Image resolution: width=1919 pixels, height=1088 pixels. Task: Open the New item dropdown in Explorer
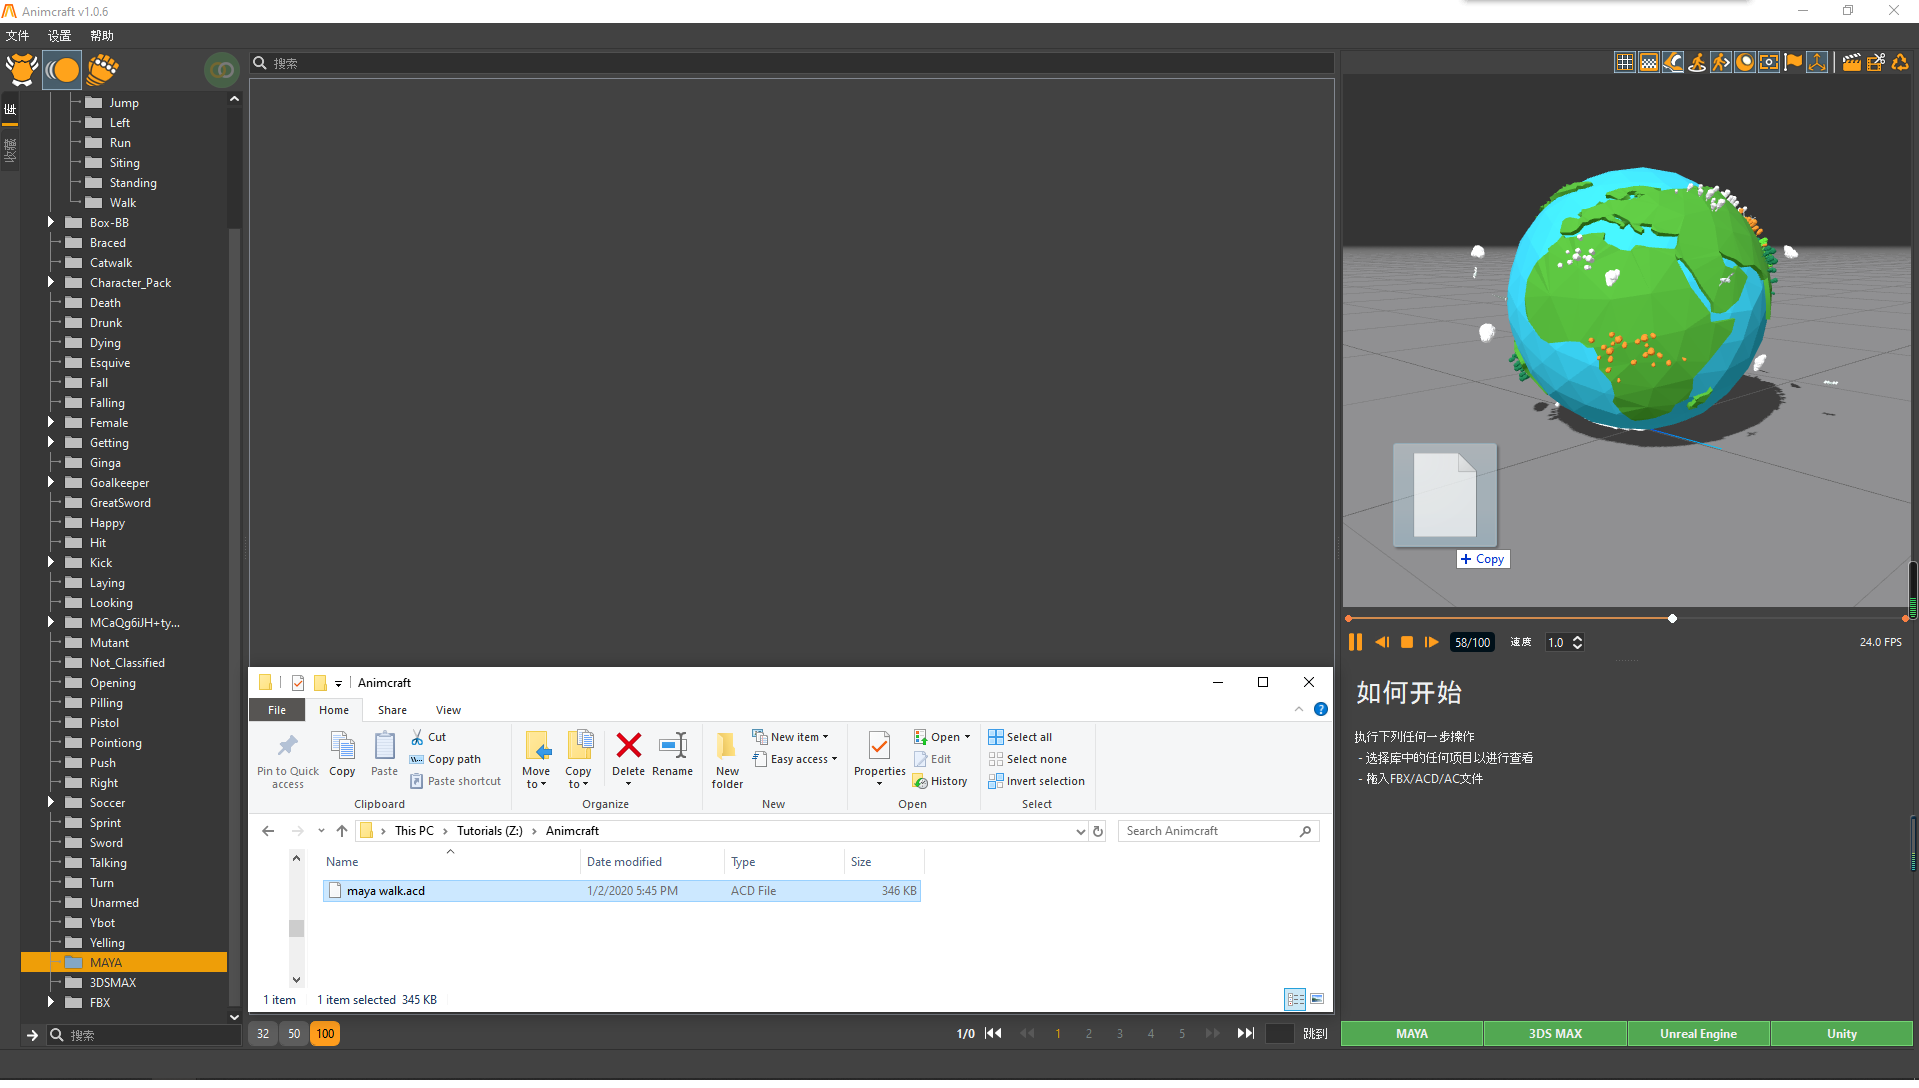point(791,737)
